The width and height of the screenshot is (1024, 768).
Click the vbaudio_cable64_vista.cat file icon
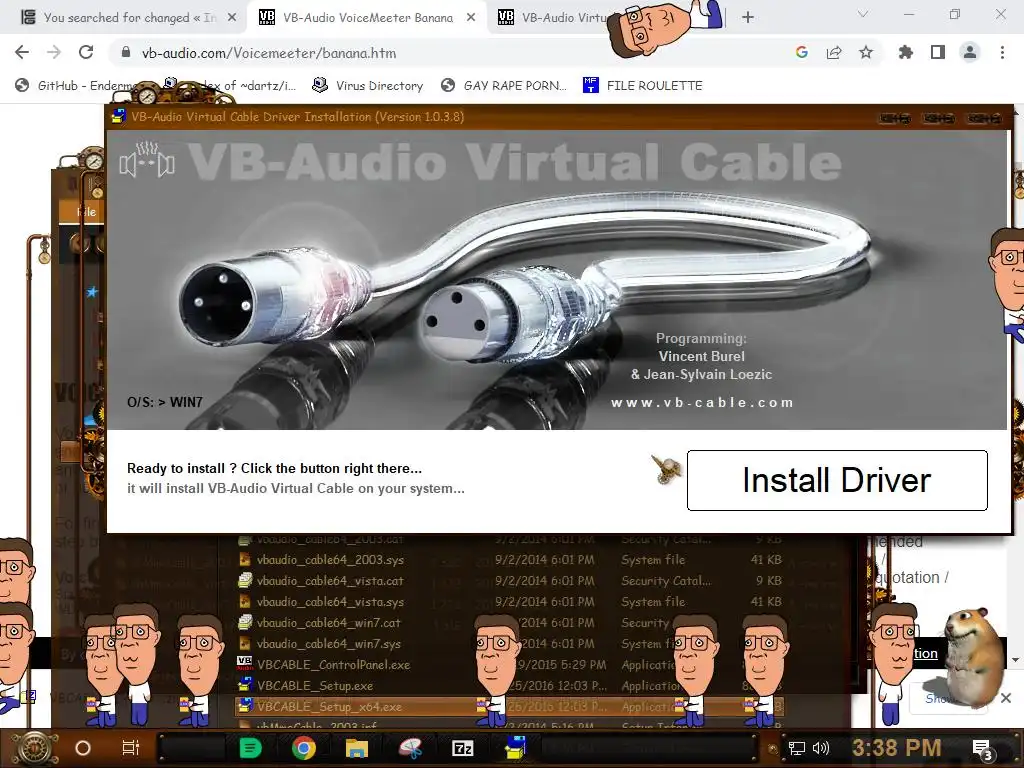tap(246, 580)
